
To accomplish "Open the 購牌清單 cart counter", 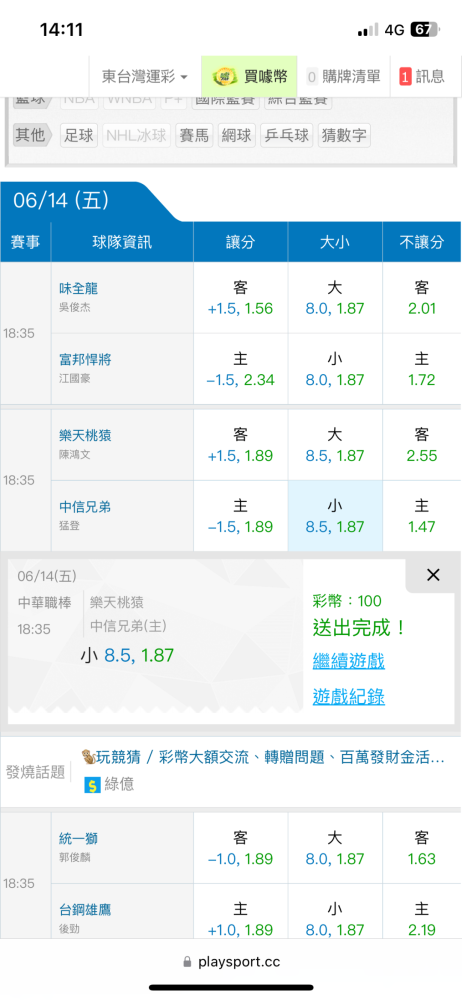I will (343, 77).
